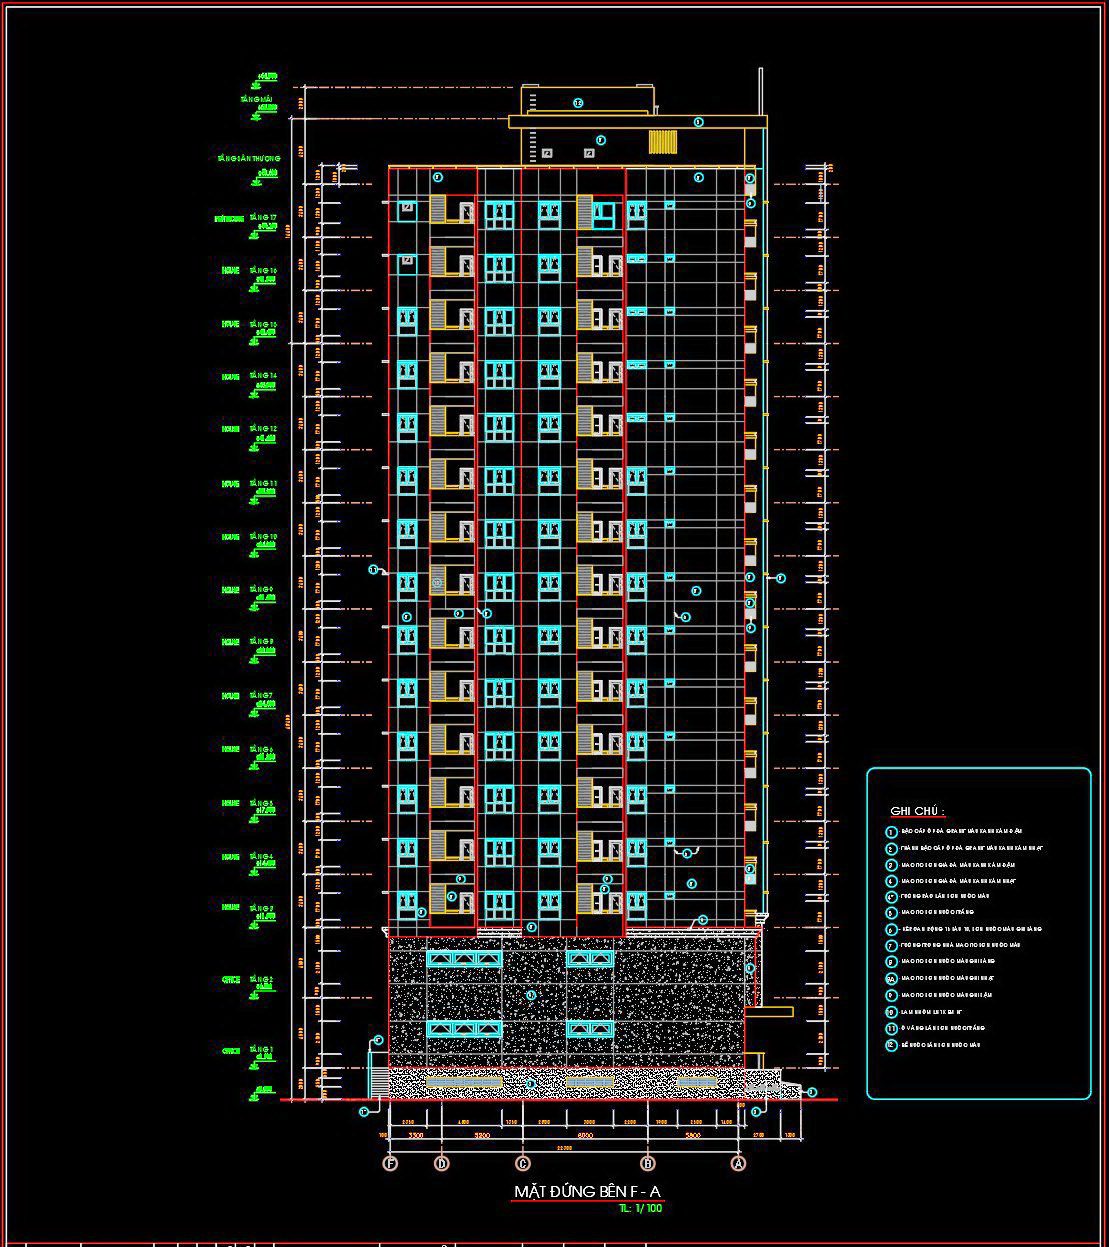This screenshot has width=1109, height=1247.
Task: Select the TẦNG SÂN THƯỢNG floor label
Action: tap(247, 157)
